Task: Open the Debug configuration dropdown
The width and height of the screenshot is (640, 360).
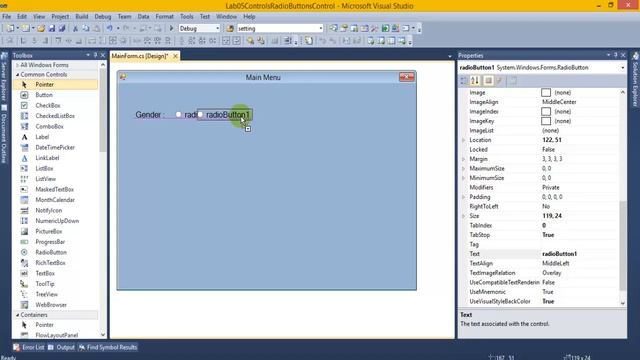Action: point(217,29)
